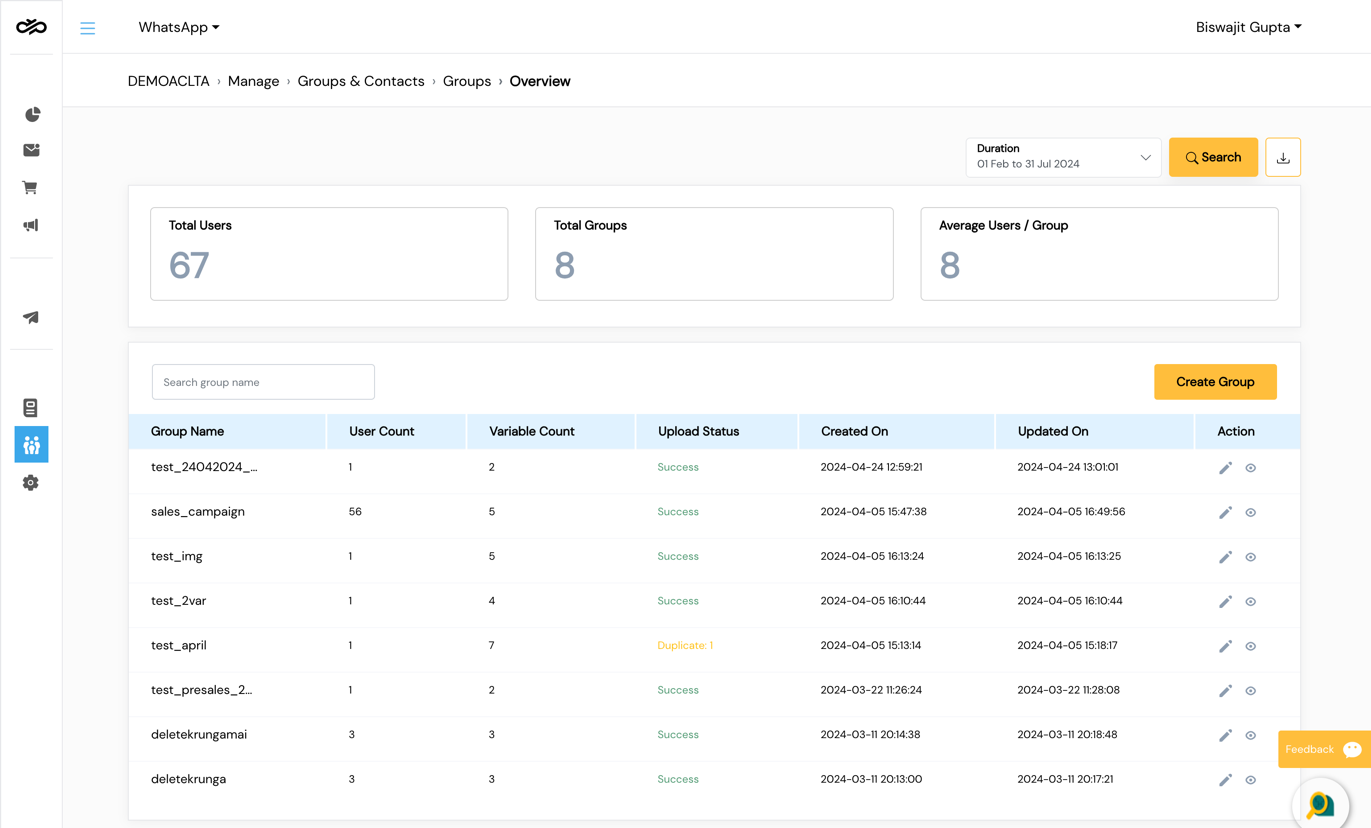Edit the test_april group with pencil icon
This screenshot has height=828, width=1371.
(x=1225, y=646)
